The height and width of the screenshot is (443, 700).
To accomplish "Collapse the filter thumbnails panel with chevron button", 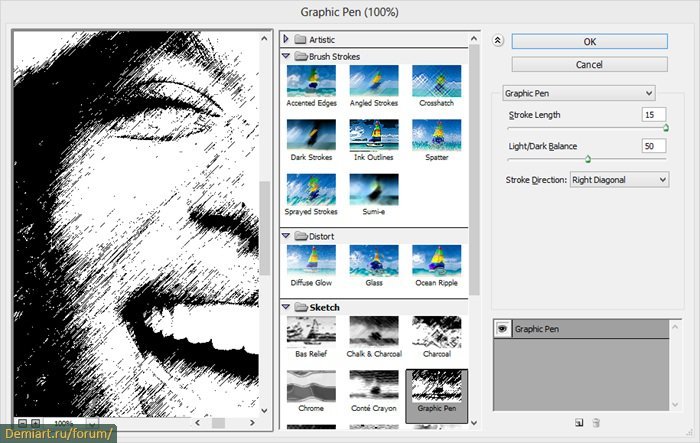I will (x=498, y=41).
